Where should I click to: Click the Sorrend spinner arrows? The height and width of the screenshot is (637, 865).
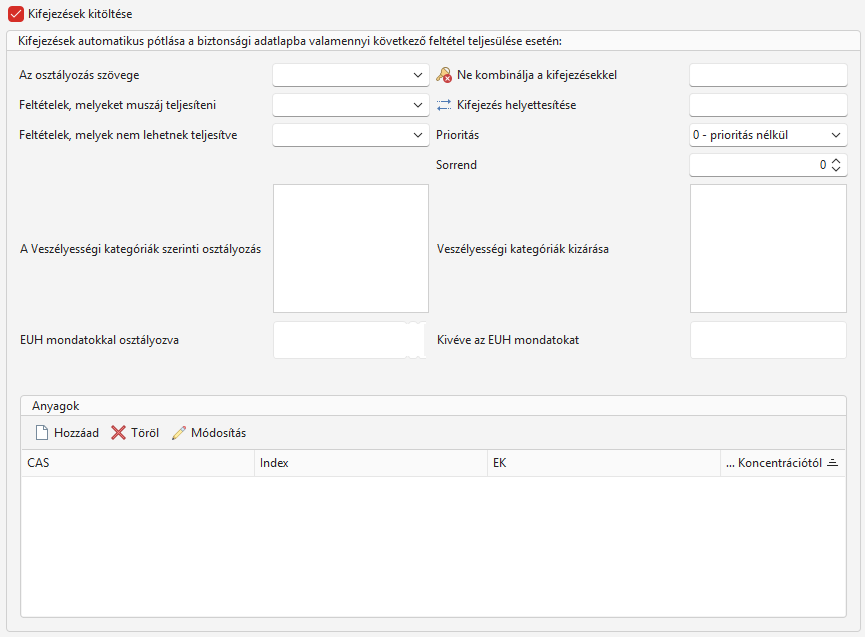pyautogui.click(x=836, y=164)
